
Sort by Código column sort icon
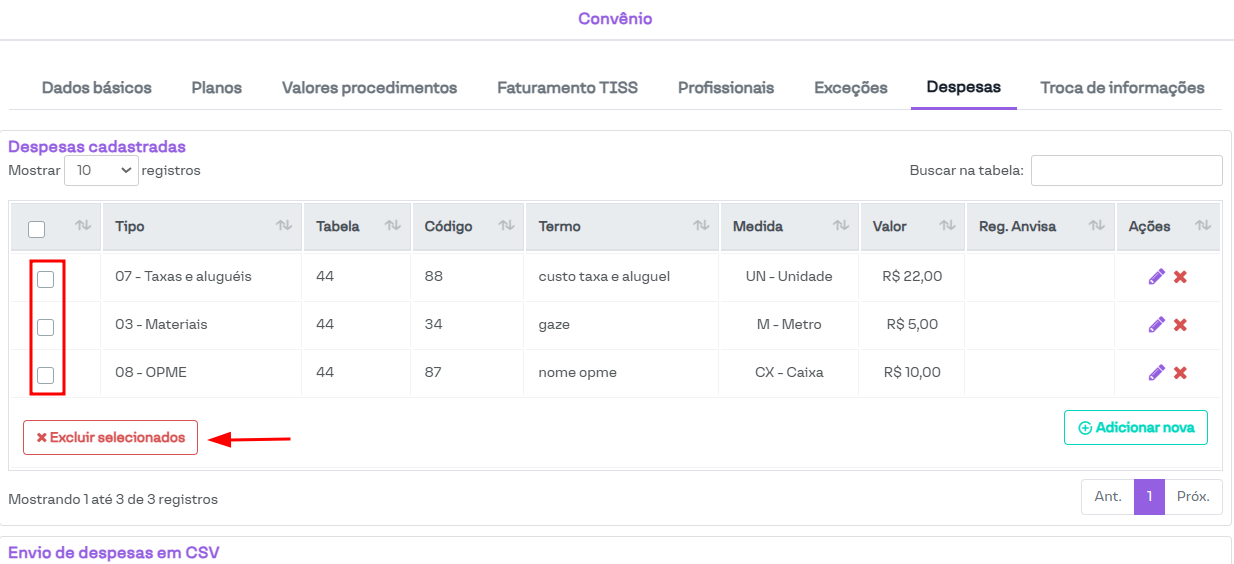[x=506, y=226]
